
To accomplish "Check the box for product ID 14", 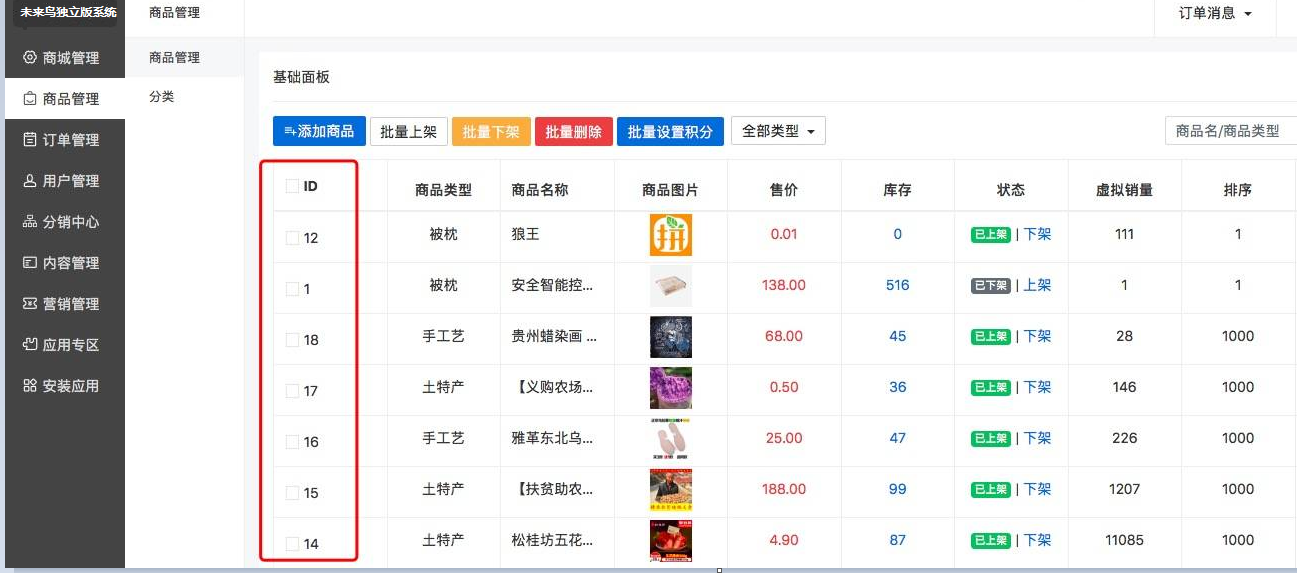I will (292, 544).
